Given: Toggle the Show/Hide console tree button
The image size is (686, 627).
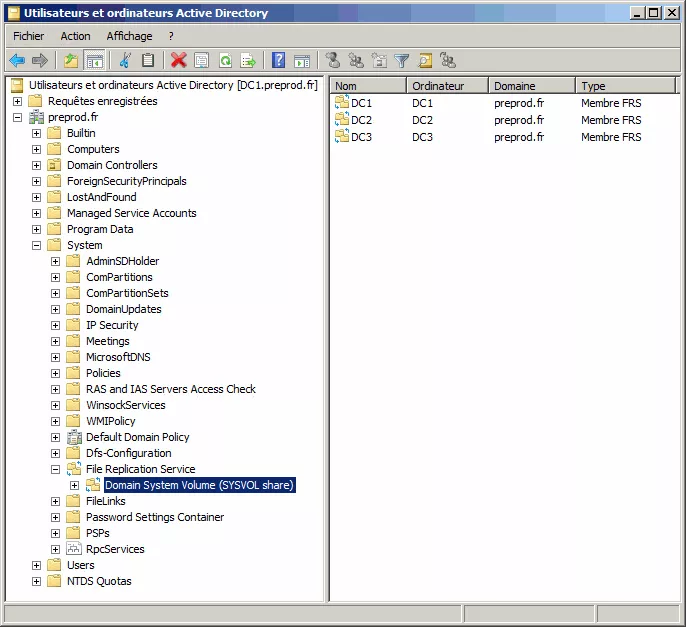Looking at the screenshot, I should (94, 60).
